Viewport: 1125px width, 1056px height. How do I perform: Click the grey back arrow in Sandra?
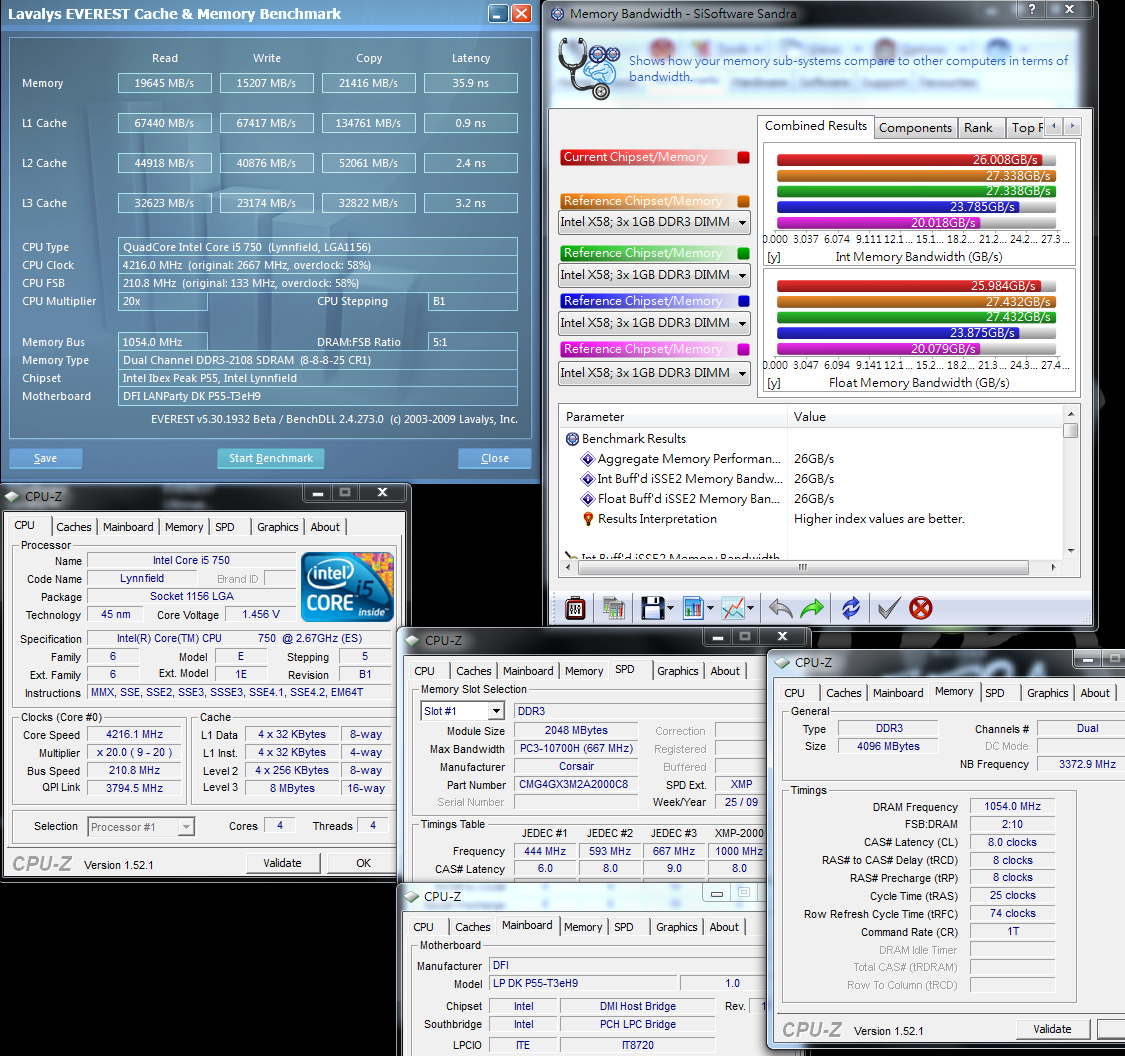[x=780, y=608]
